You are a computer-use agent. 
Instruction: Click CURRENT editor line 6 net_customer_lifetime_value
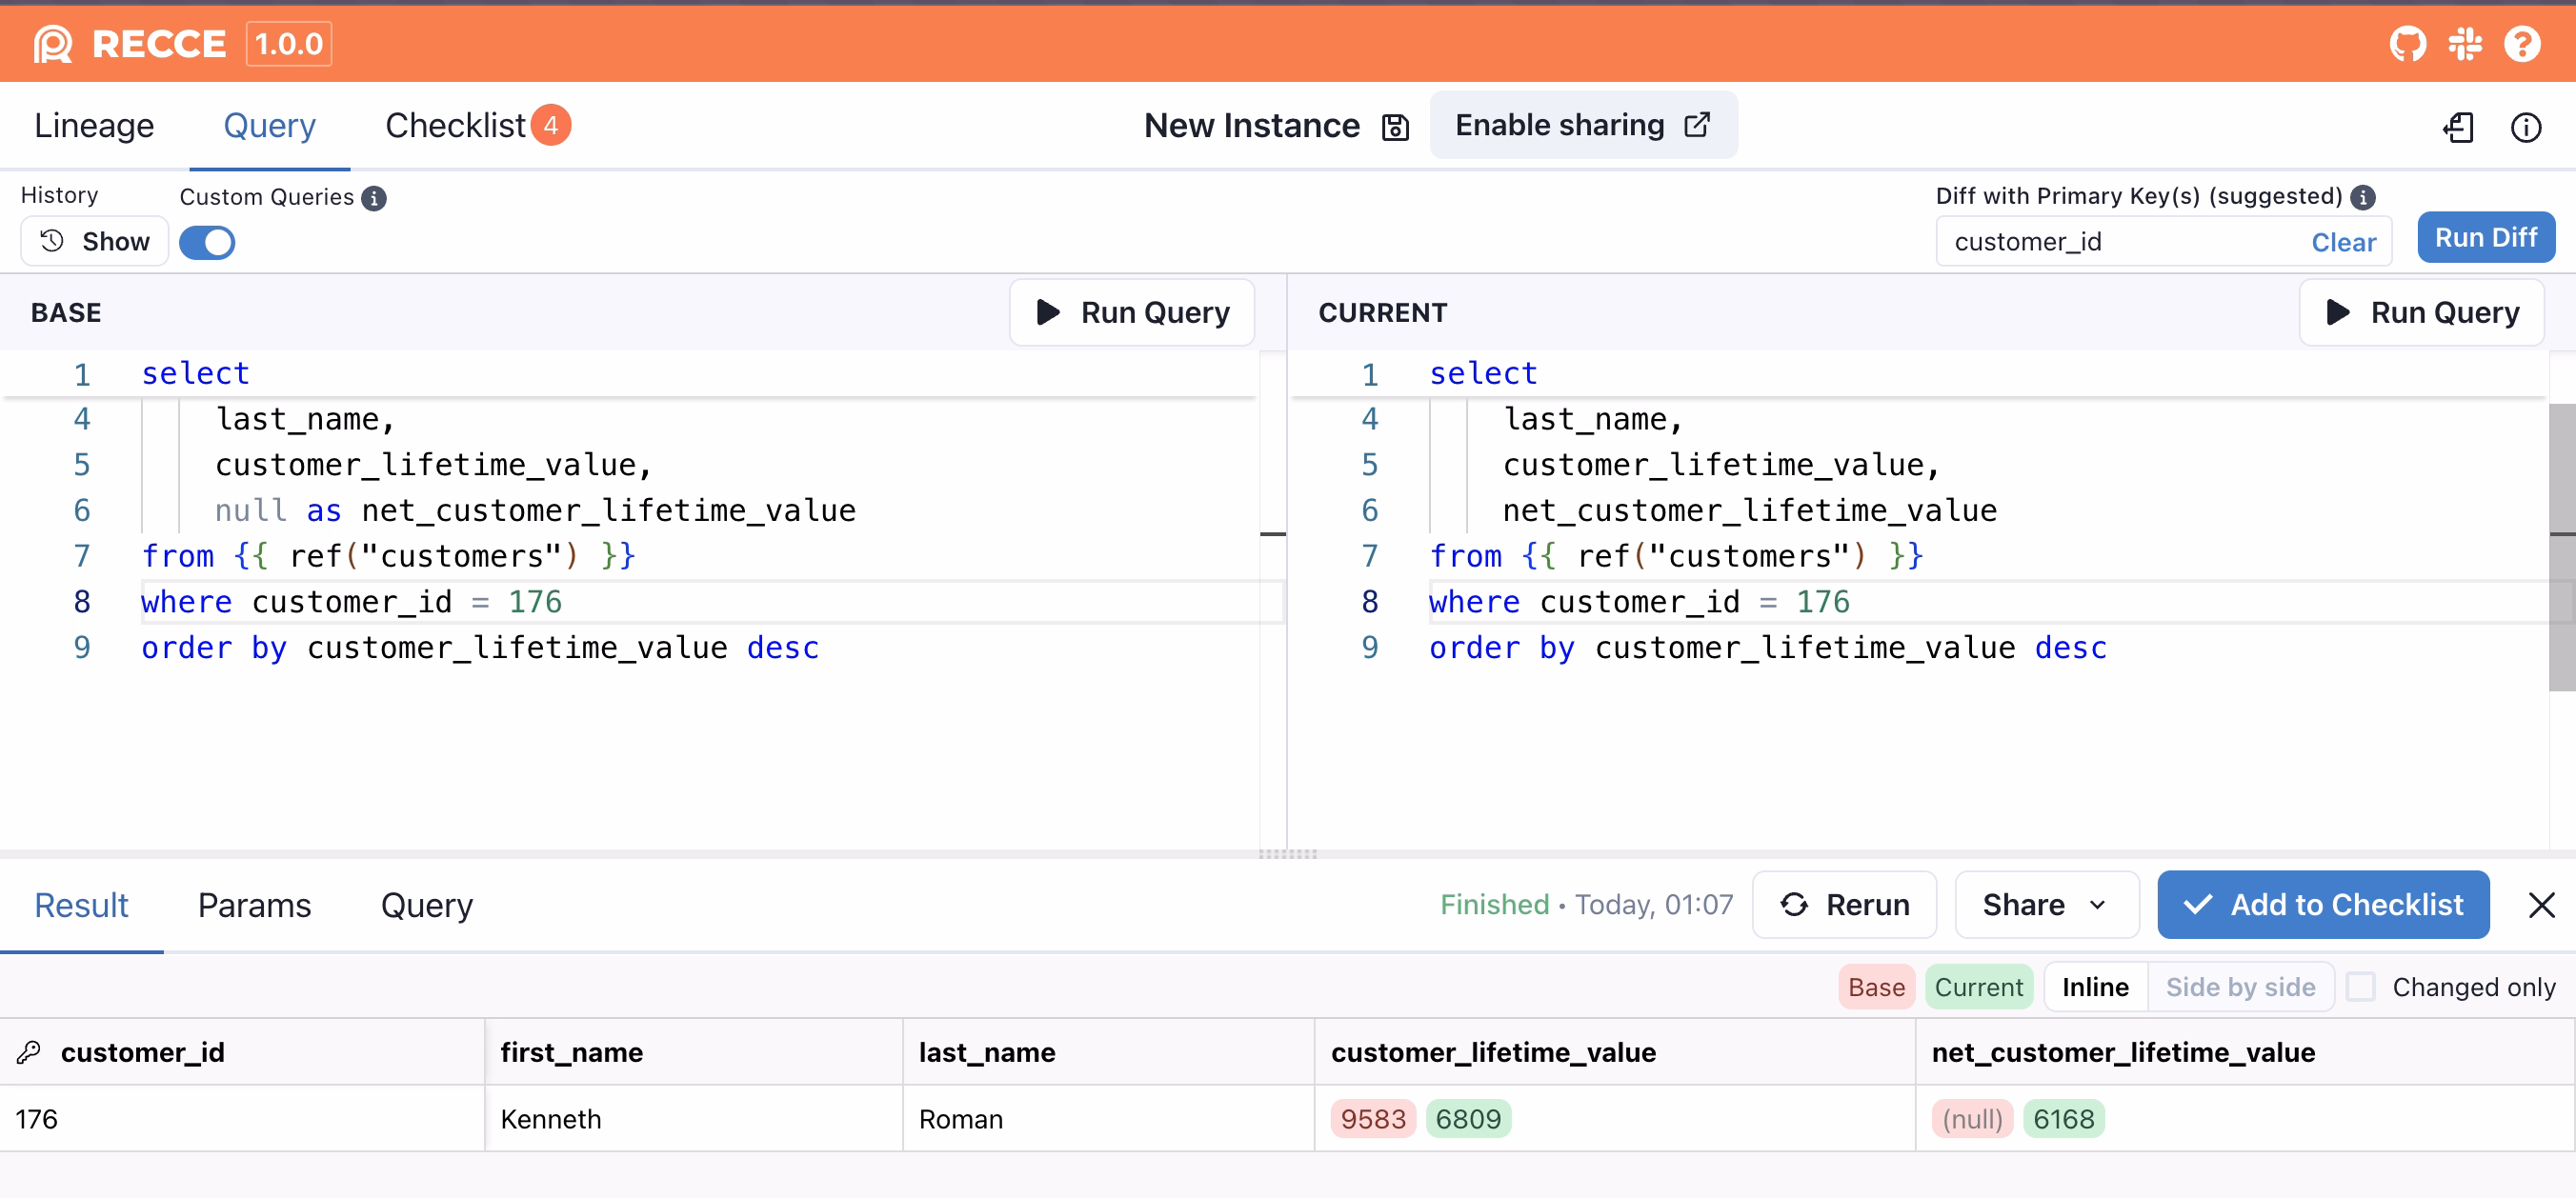[1749, 511]
